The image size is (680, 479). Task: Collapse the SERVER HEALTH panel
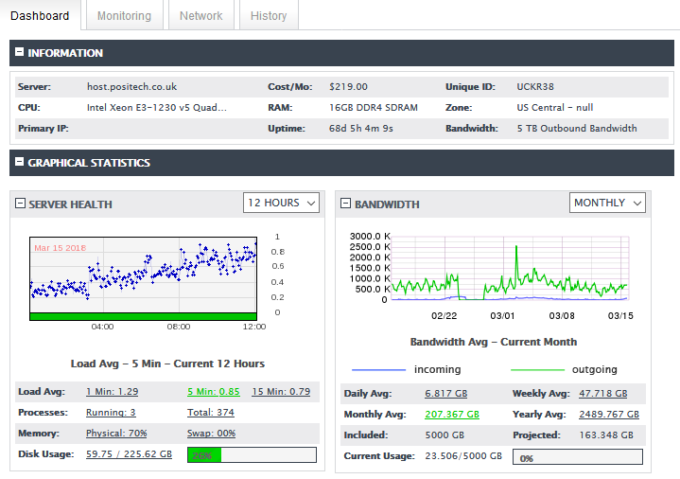20,203
